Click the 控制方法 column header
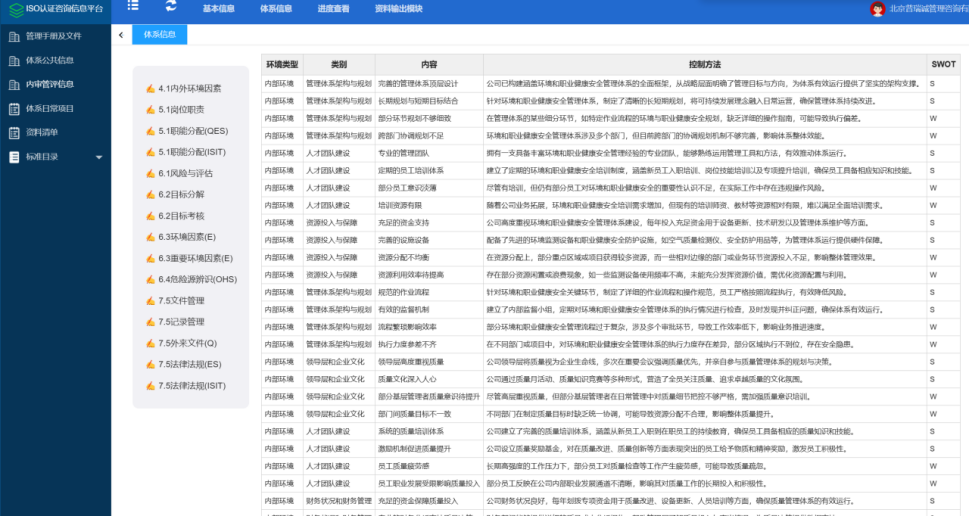Image resolution: width=969 pixels, height=516 pixels. (705, 64)
